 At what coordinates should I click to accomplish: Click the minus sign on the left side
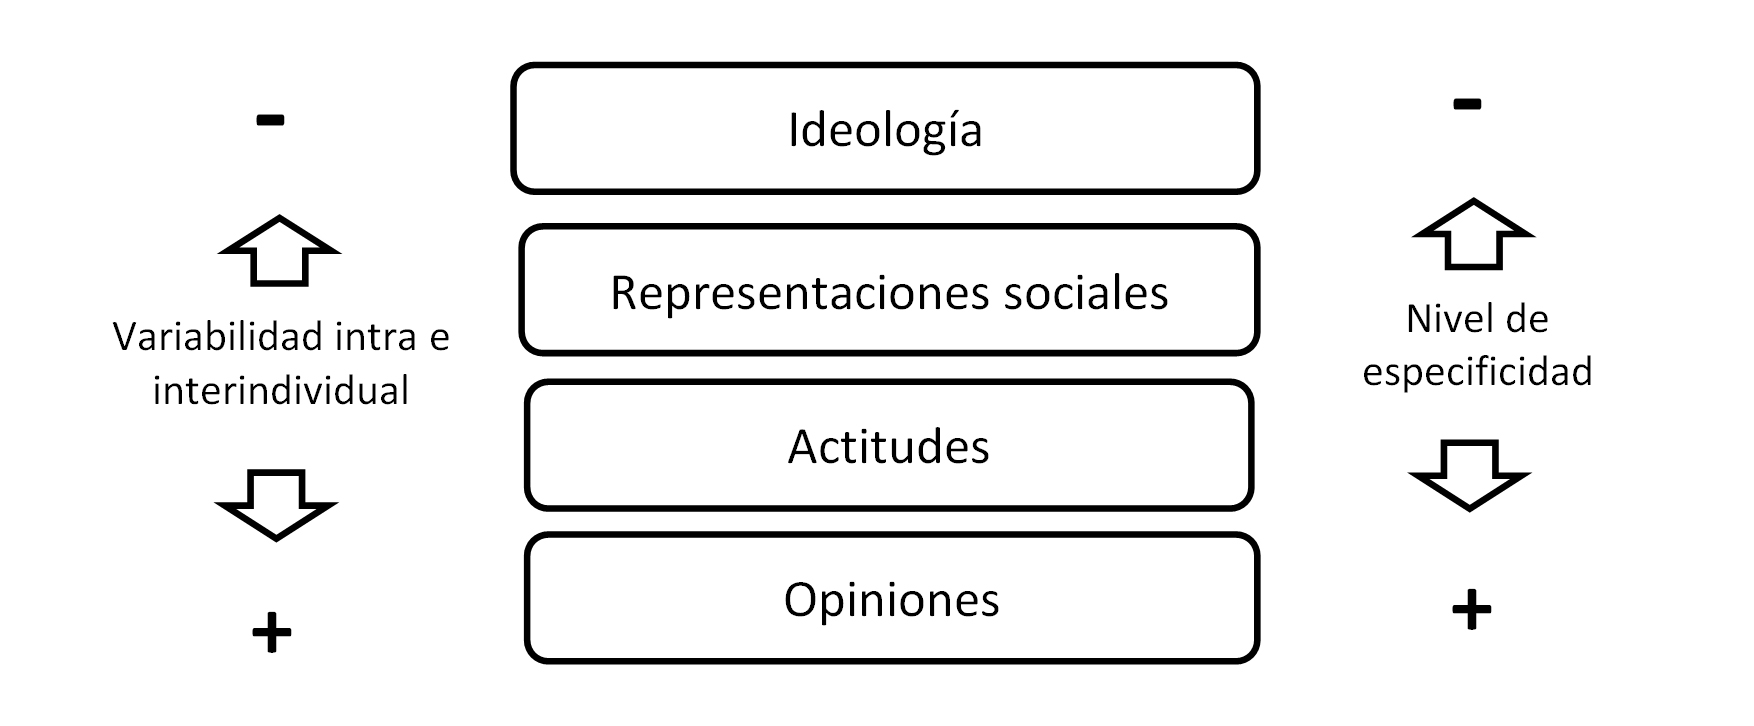(270, 121)
